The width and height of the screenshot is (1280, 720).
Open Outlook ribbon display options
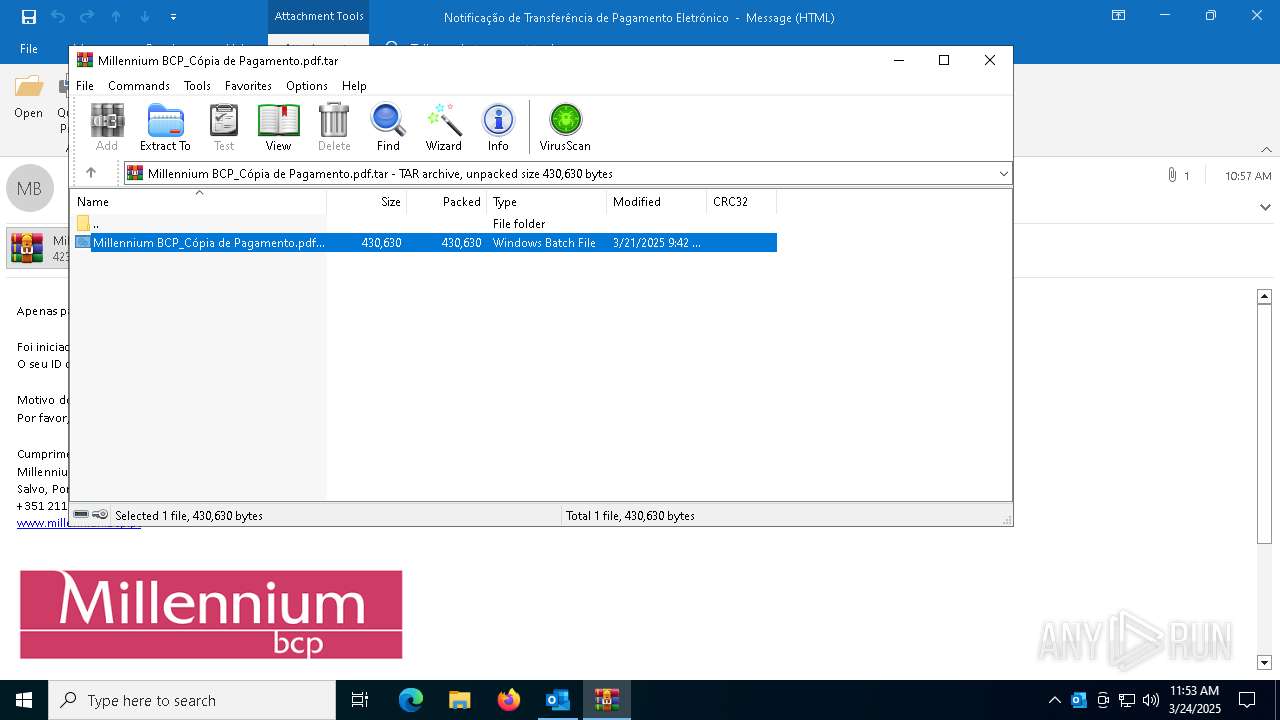click(x=1118, y=17)
